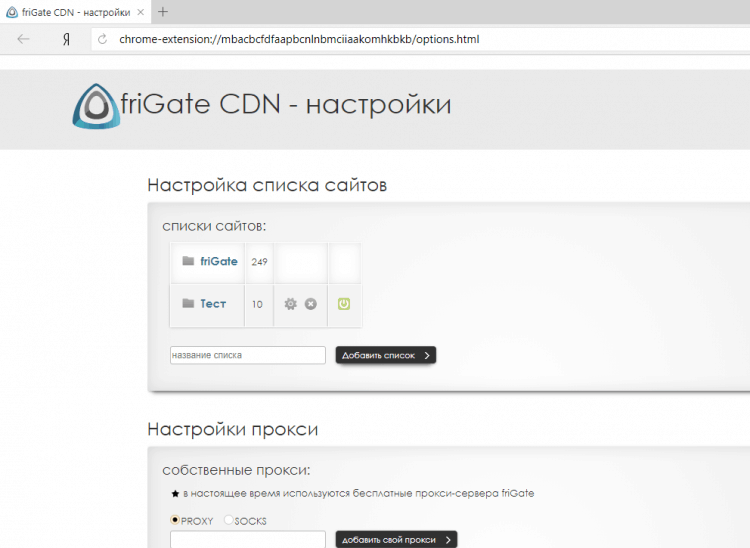Reload page with refresh icon
This screenshot has height=548, width=750.
click(102, 39)
